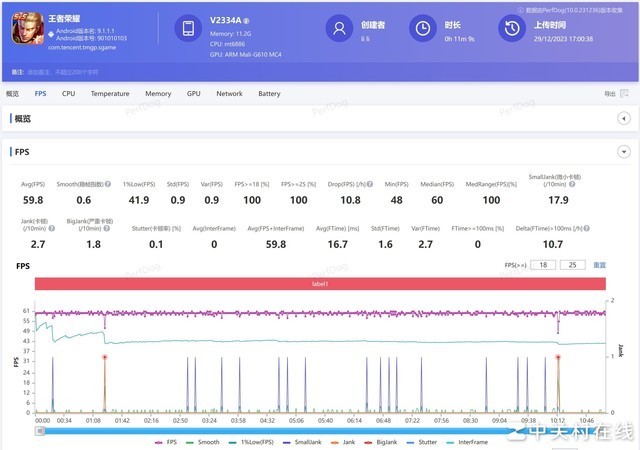This screenshot has width=640, height=450.
Task: Open the Temperature tab
Action: [x=110, y=93]
